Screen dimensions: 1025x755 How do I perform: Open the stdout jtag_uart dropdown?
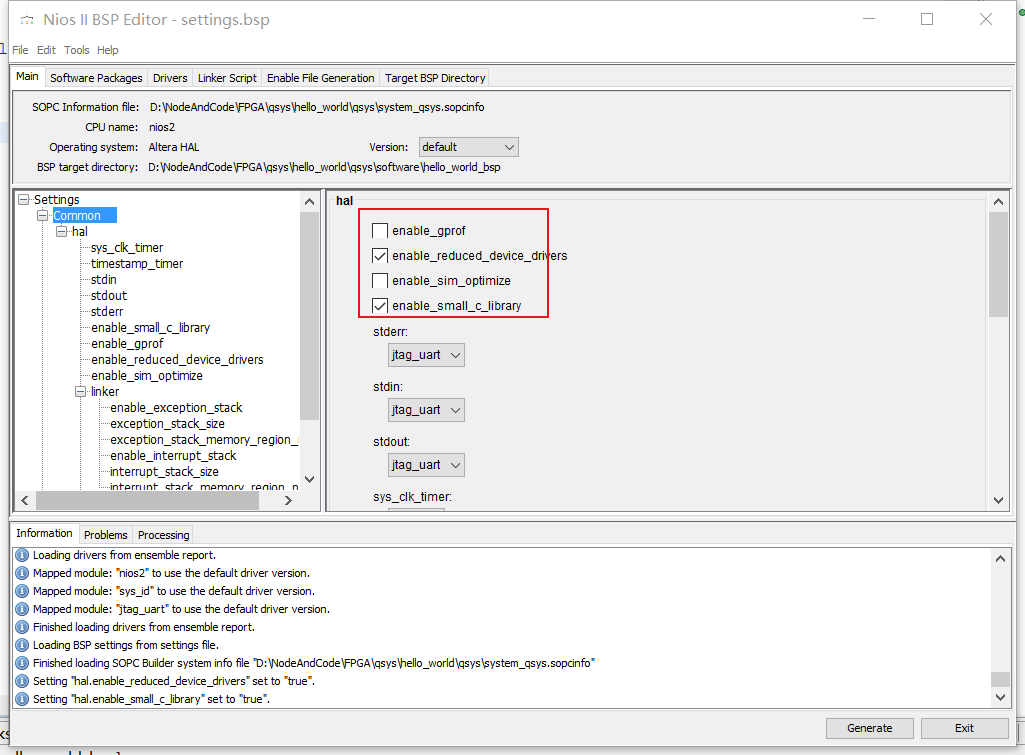pos(426,464)
